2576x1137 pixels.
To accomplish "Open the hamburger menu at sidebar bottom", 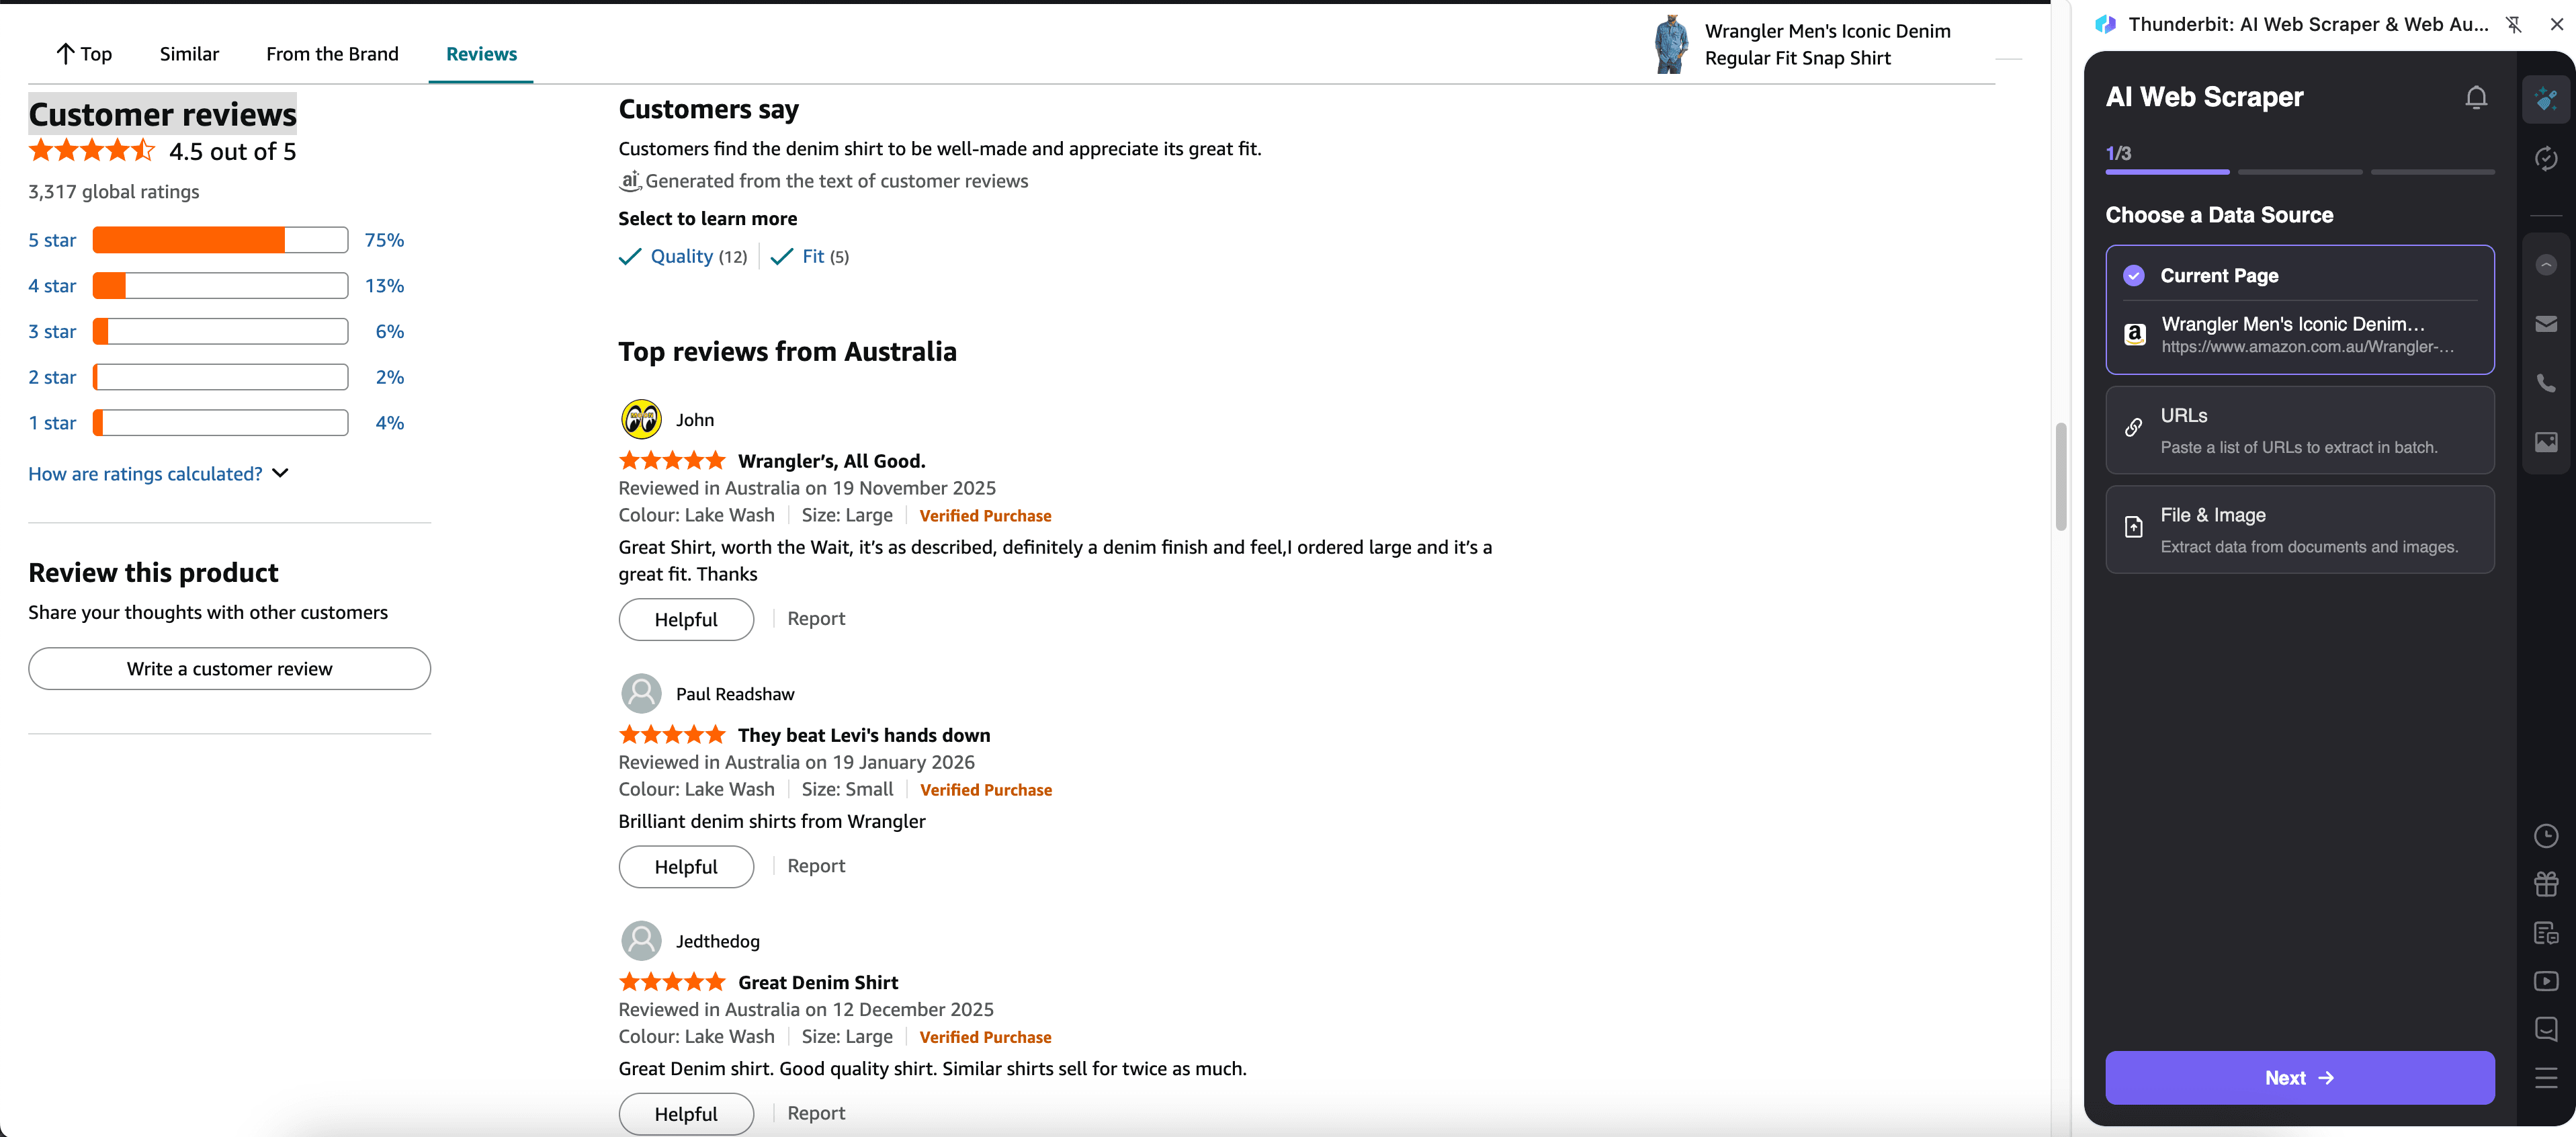I will pos(2546,1078).
